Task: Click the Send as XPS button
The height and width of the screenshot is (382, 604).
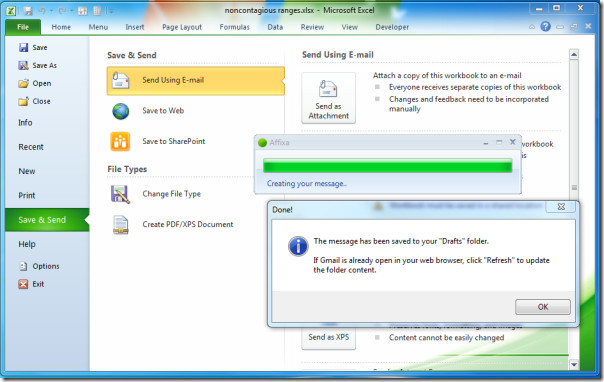Action: 329,337
